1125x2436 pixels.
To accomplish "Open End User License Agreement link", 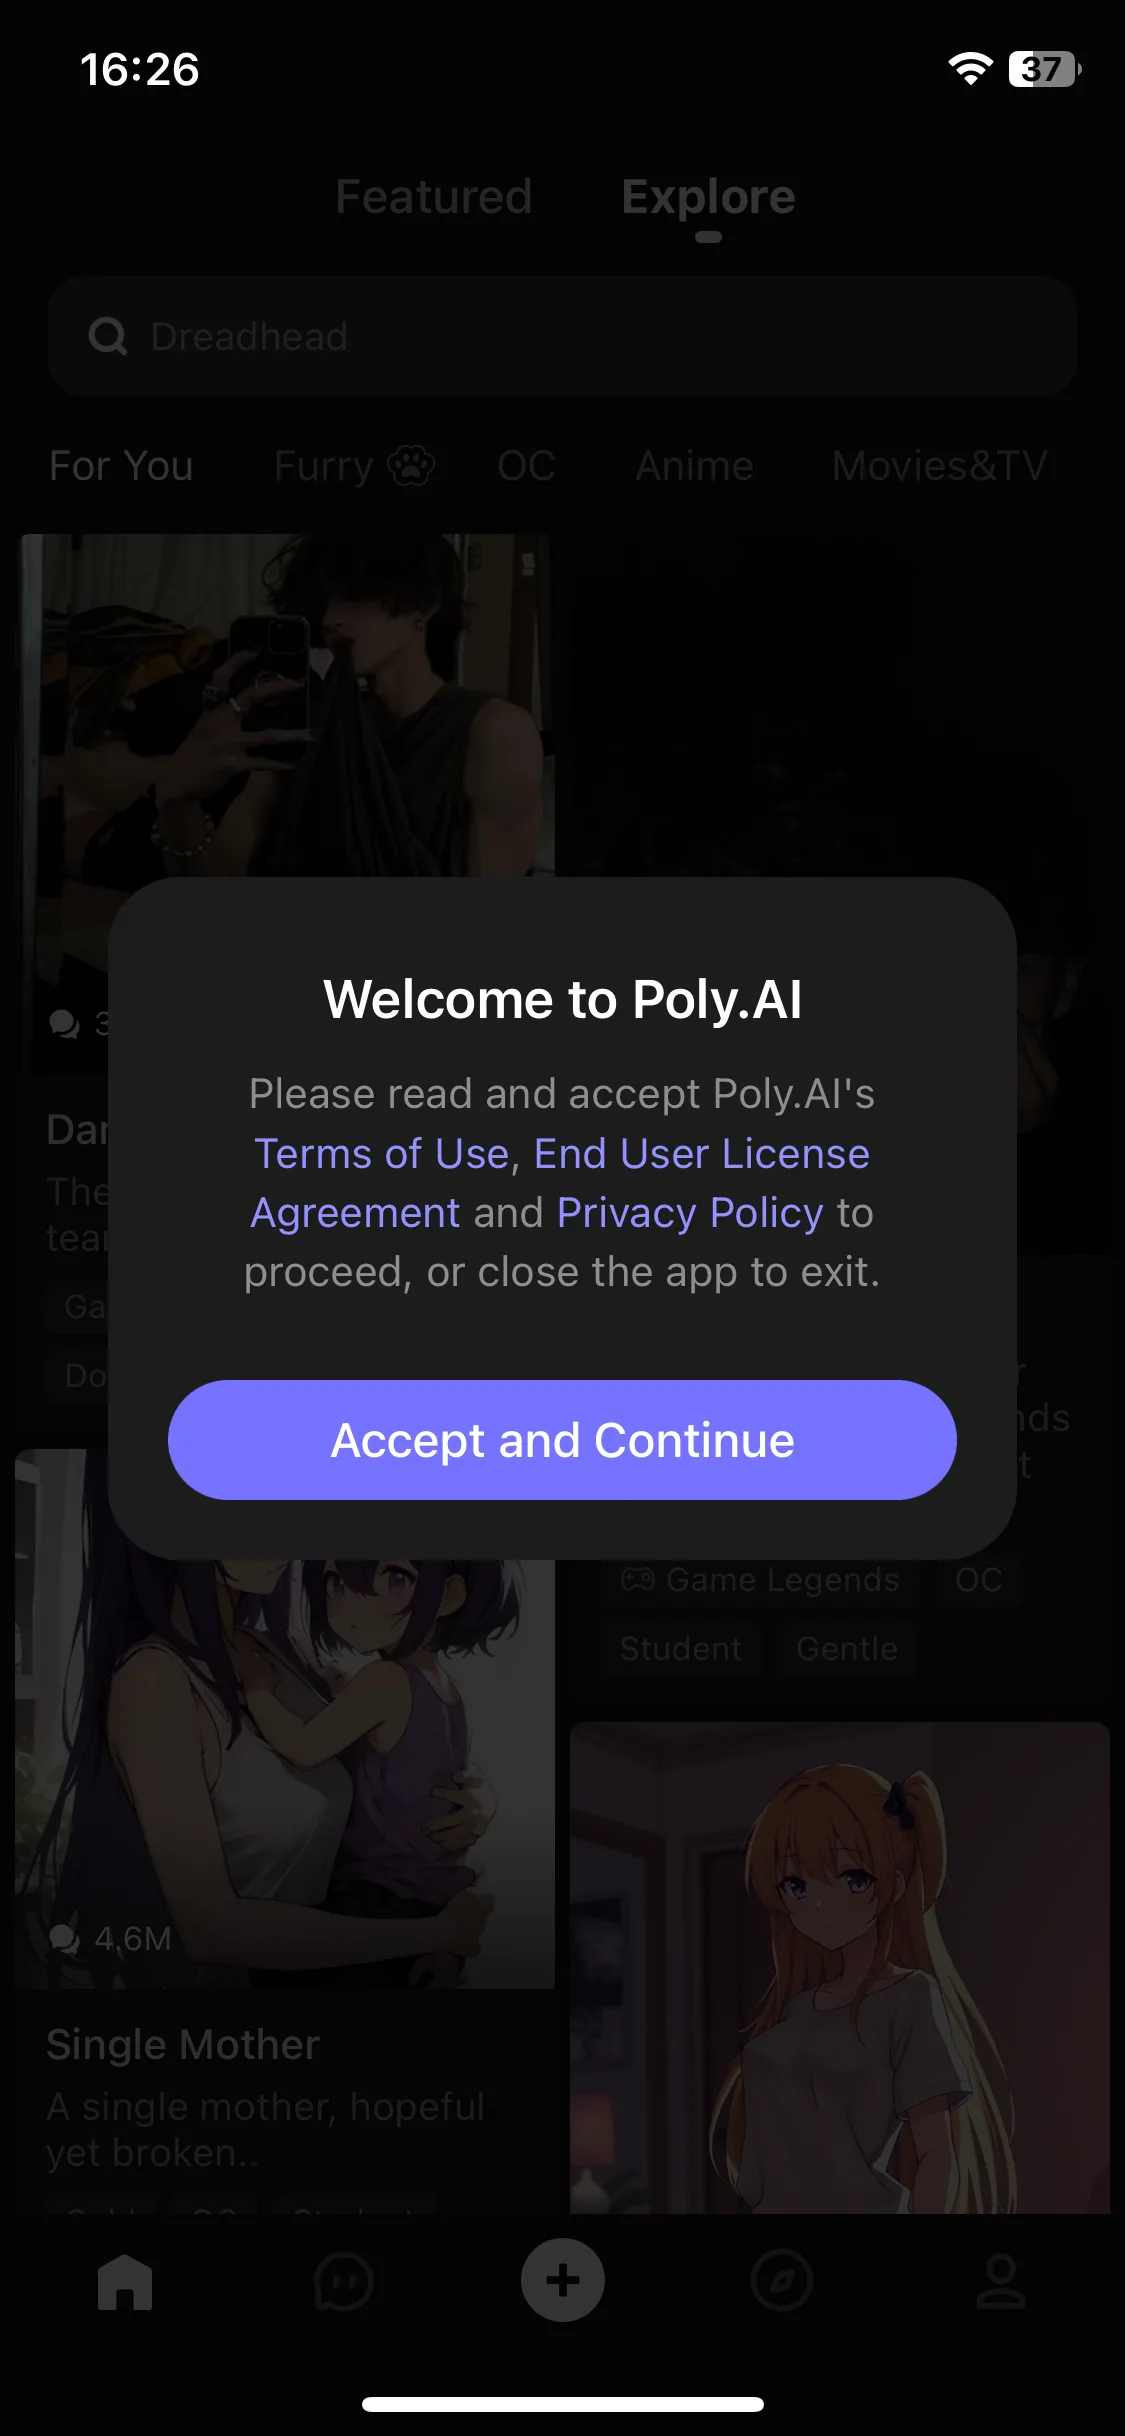I will pyautogui.click(x=560, y=1183).
